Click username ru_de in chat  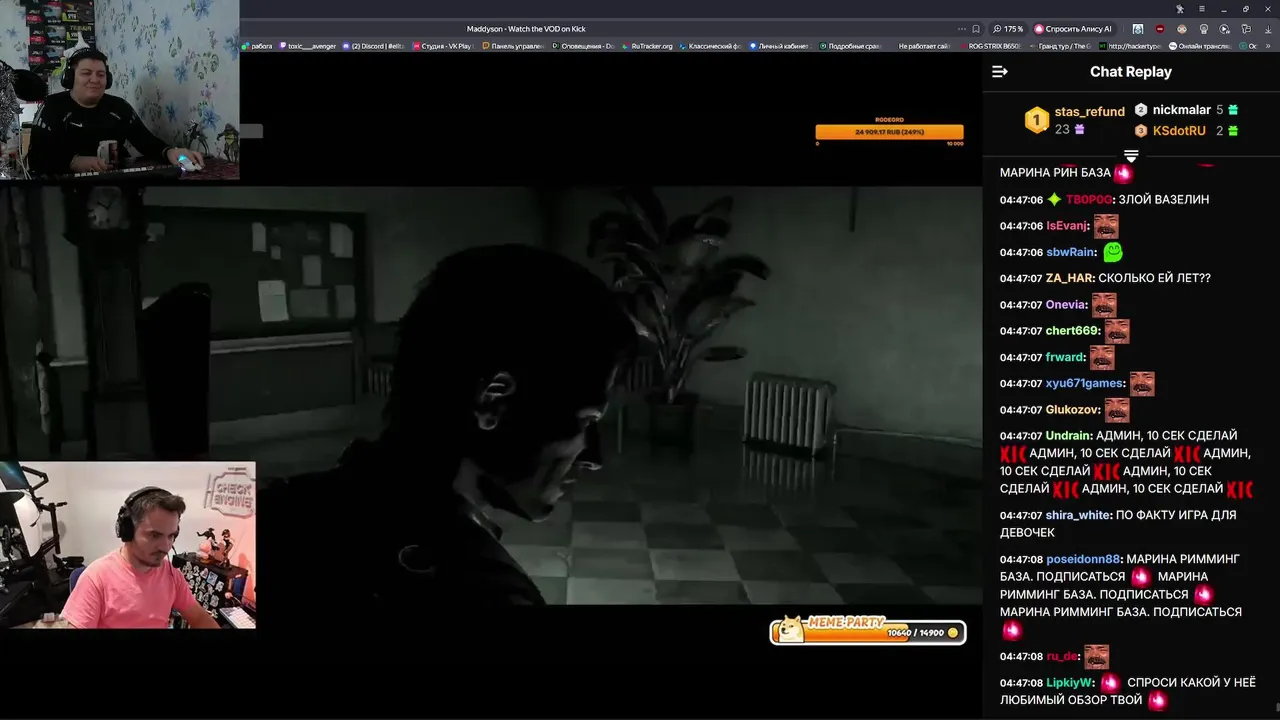pyautogui.click(x=1062, y=657)
